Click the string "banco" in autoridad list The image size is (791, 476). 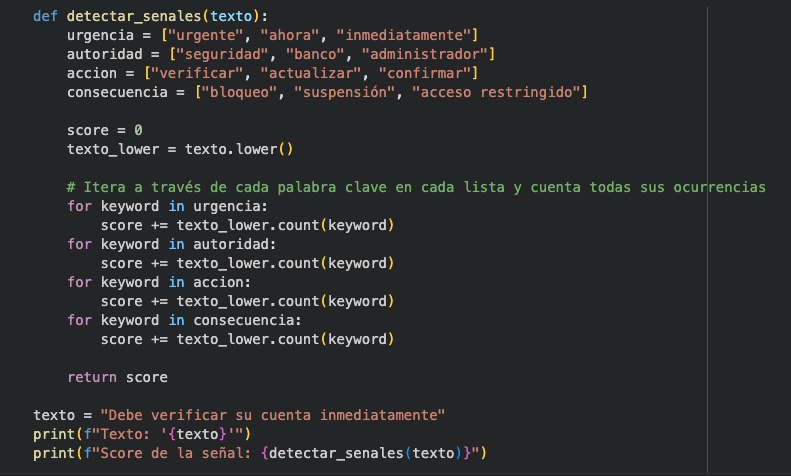click(x=315, y=54)
